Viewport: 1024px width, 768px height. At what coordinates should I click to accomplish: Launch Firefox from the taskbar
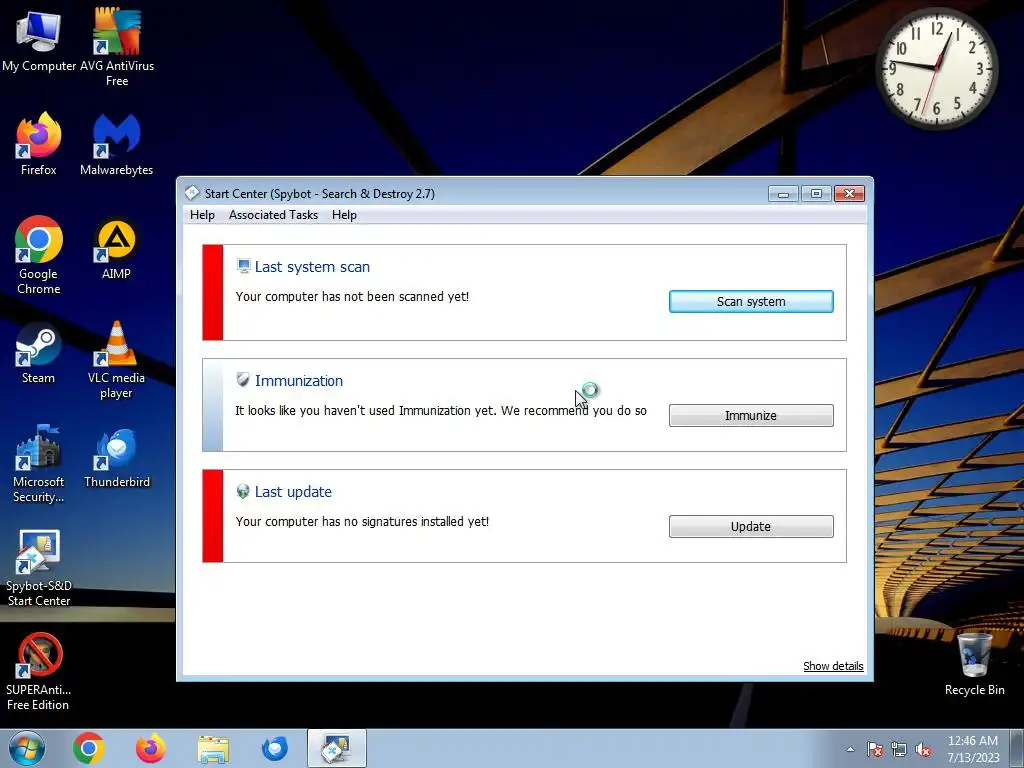(151, 748)
